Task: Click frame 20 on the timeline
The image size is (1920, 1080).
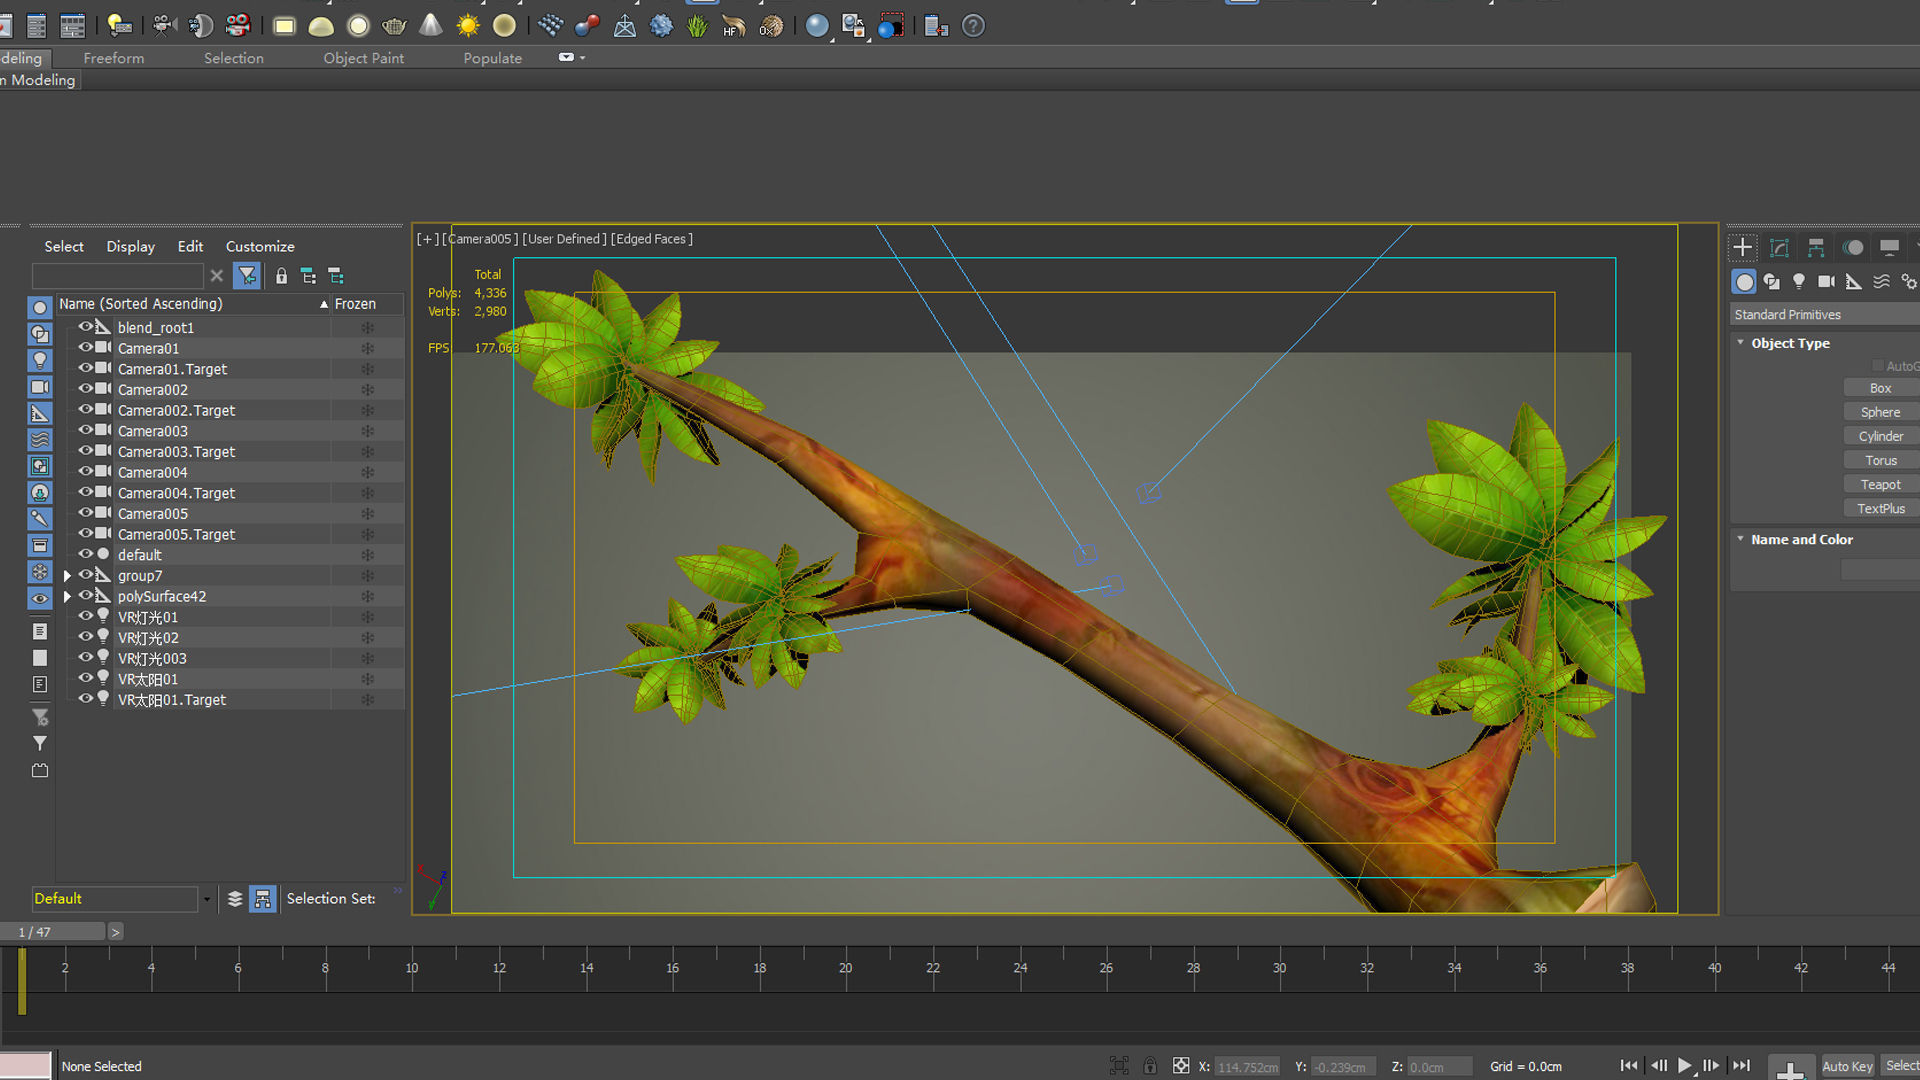Action: point(846,968)
